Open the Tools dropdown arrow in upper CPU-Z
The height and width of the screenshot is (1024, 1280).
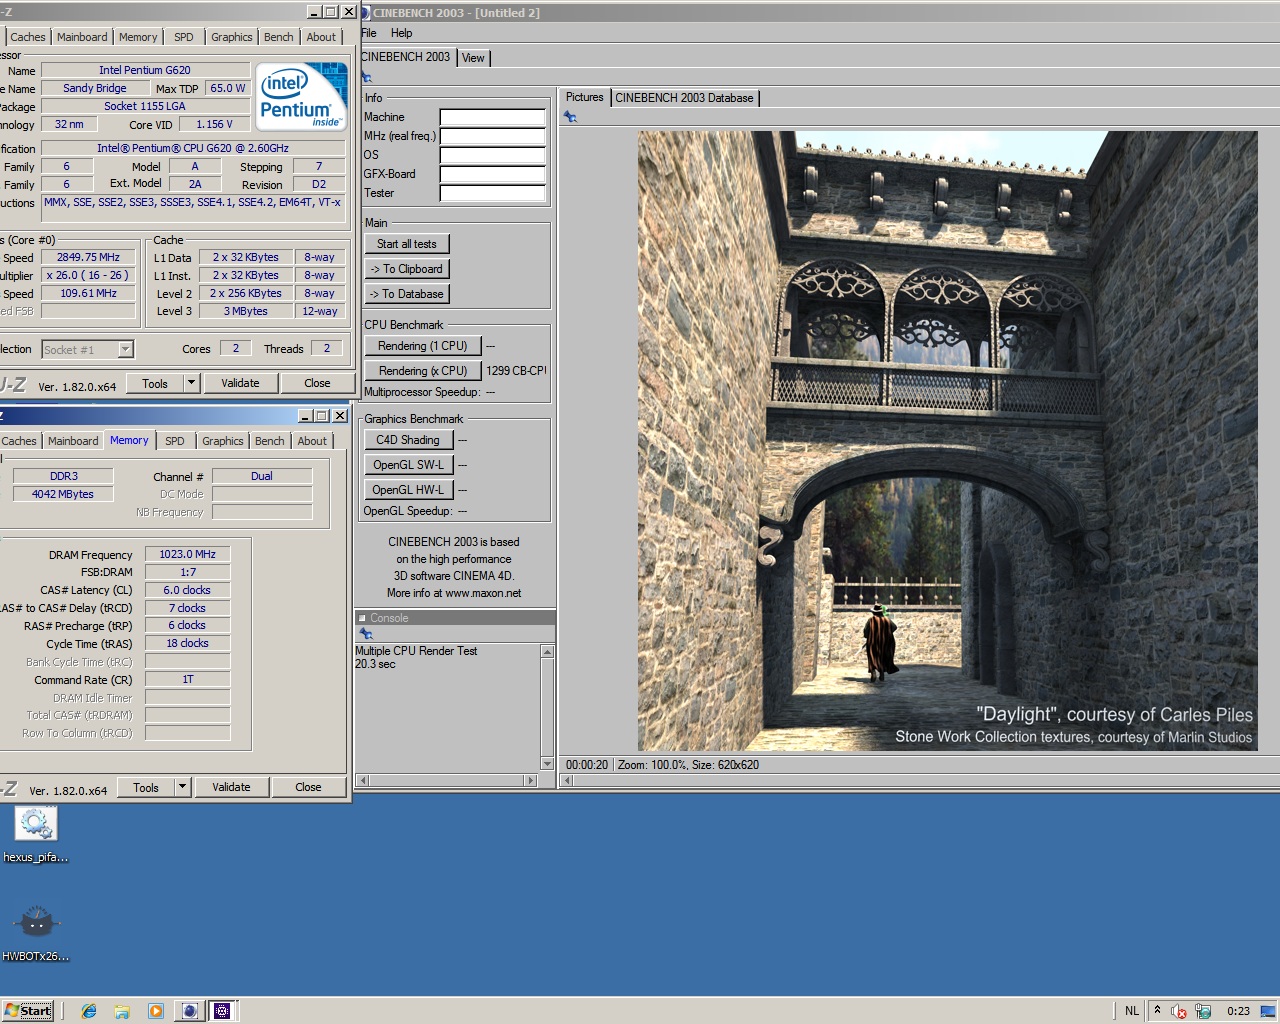[x=191, y=383]
